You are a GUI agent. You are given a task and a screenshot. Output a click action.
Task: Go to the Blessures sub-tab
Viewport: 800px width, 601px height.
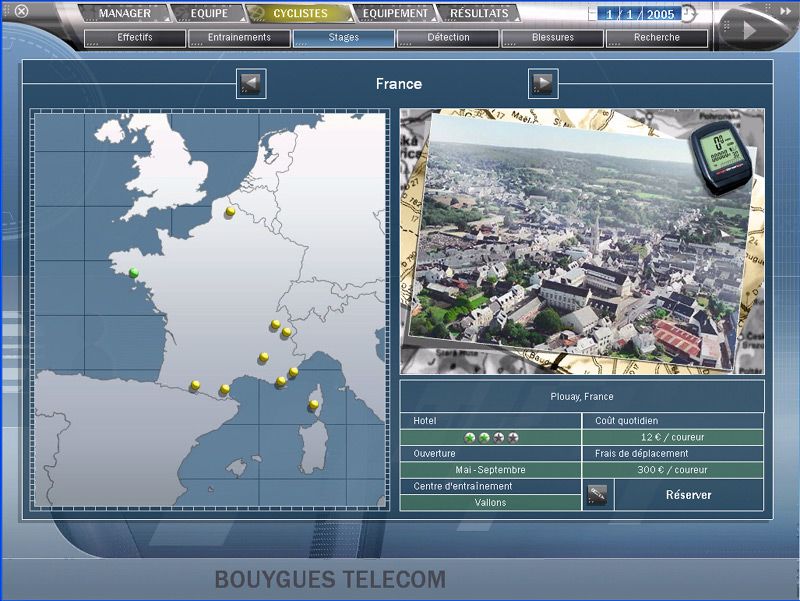(x=553, y=38)
